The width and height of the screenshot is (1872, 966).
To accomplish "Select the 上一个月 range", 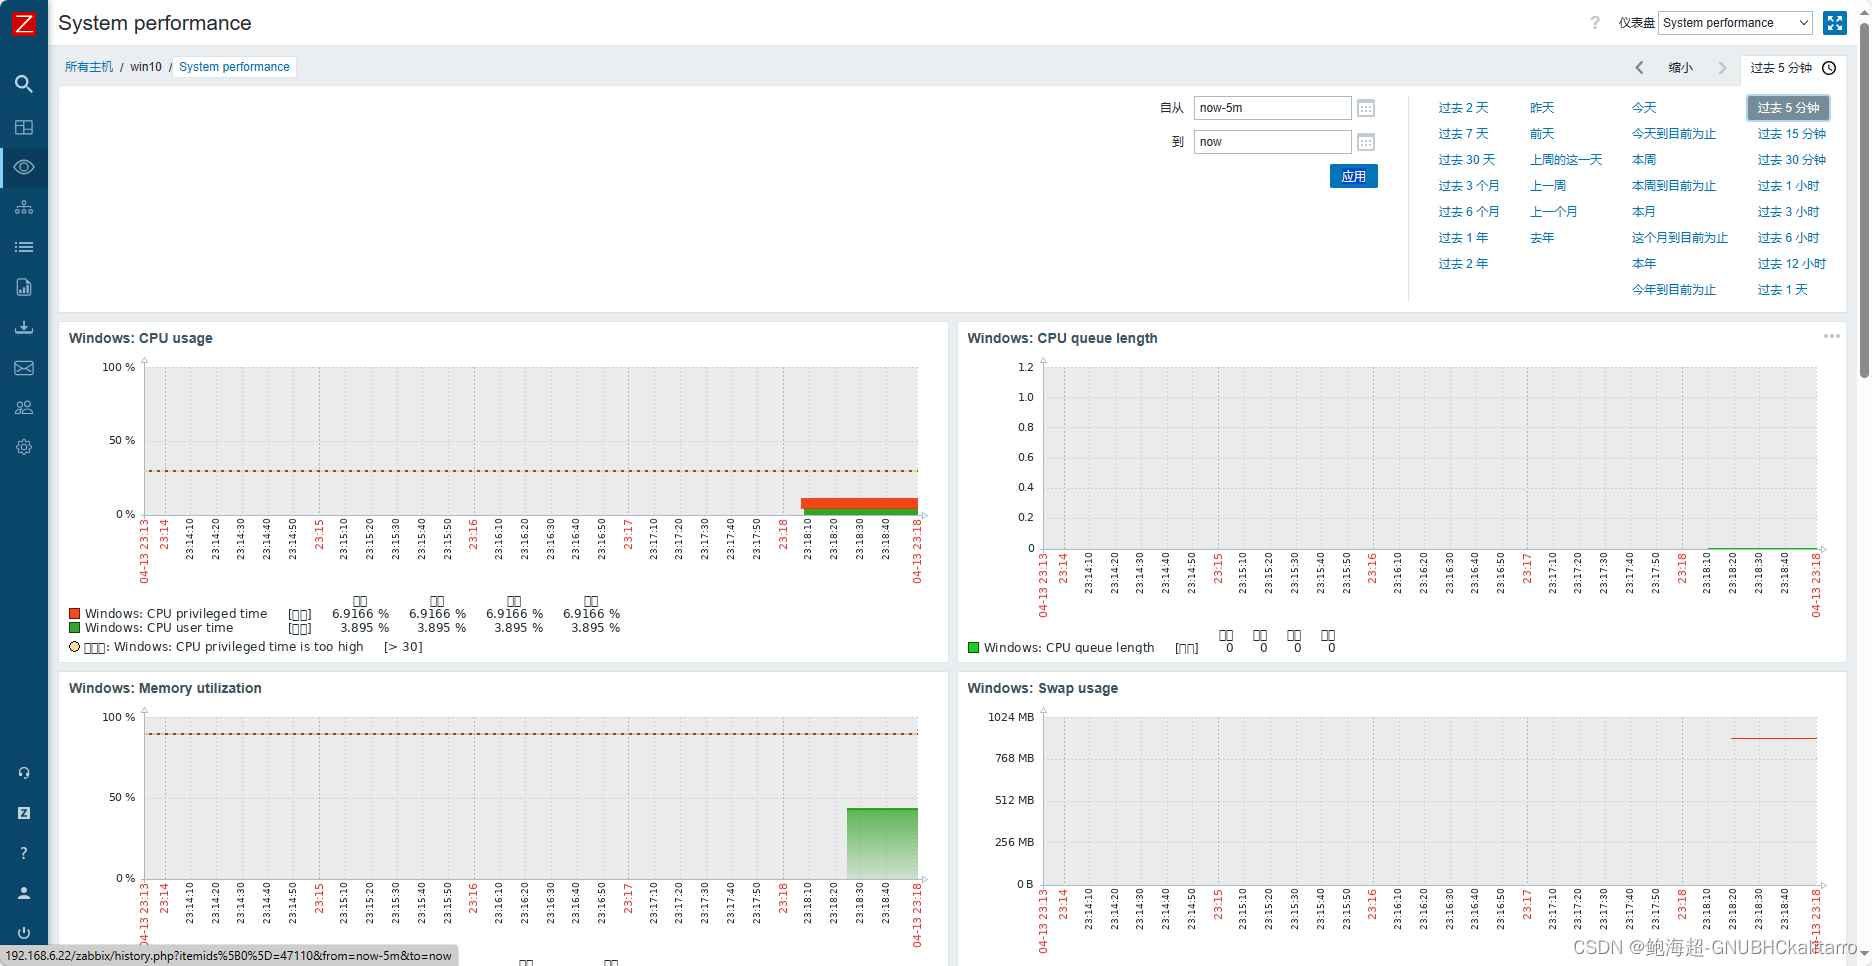I will [x=1554, y=212].
